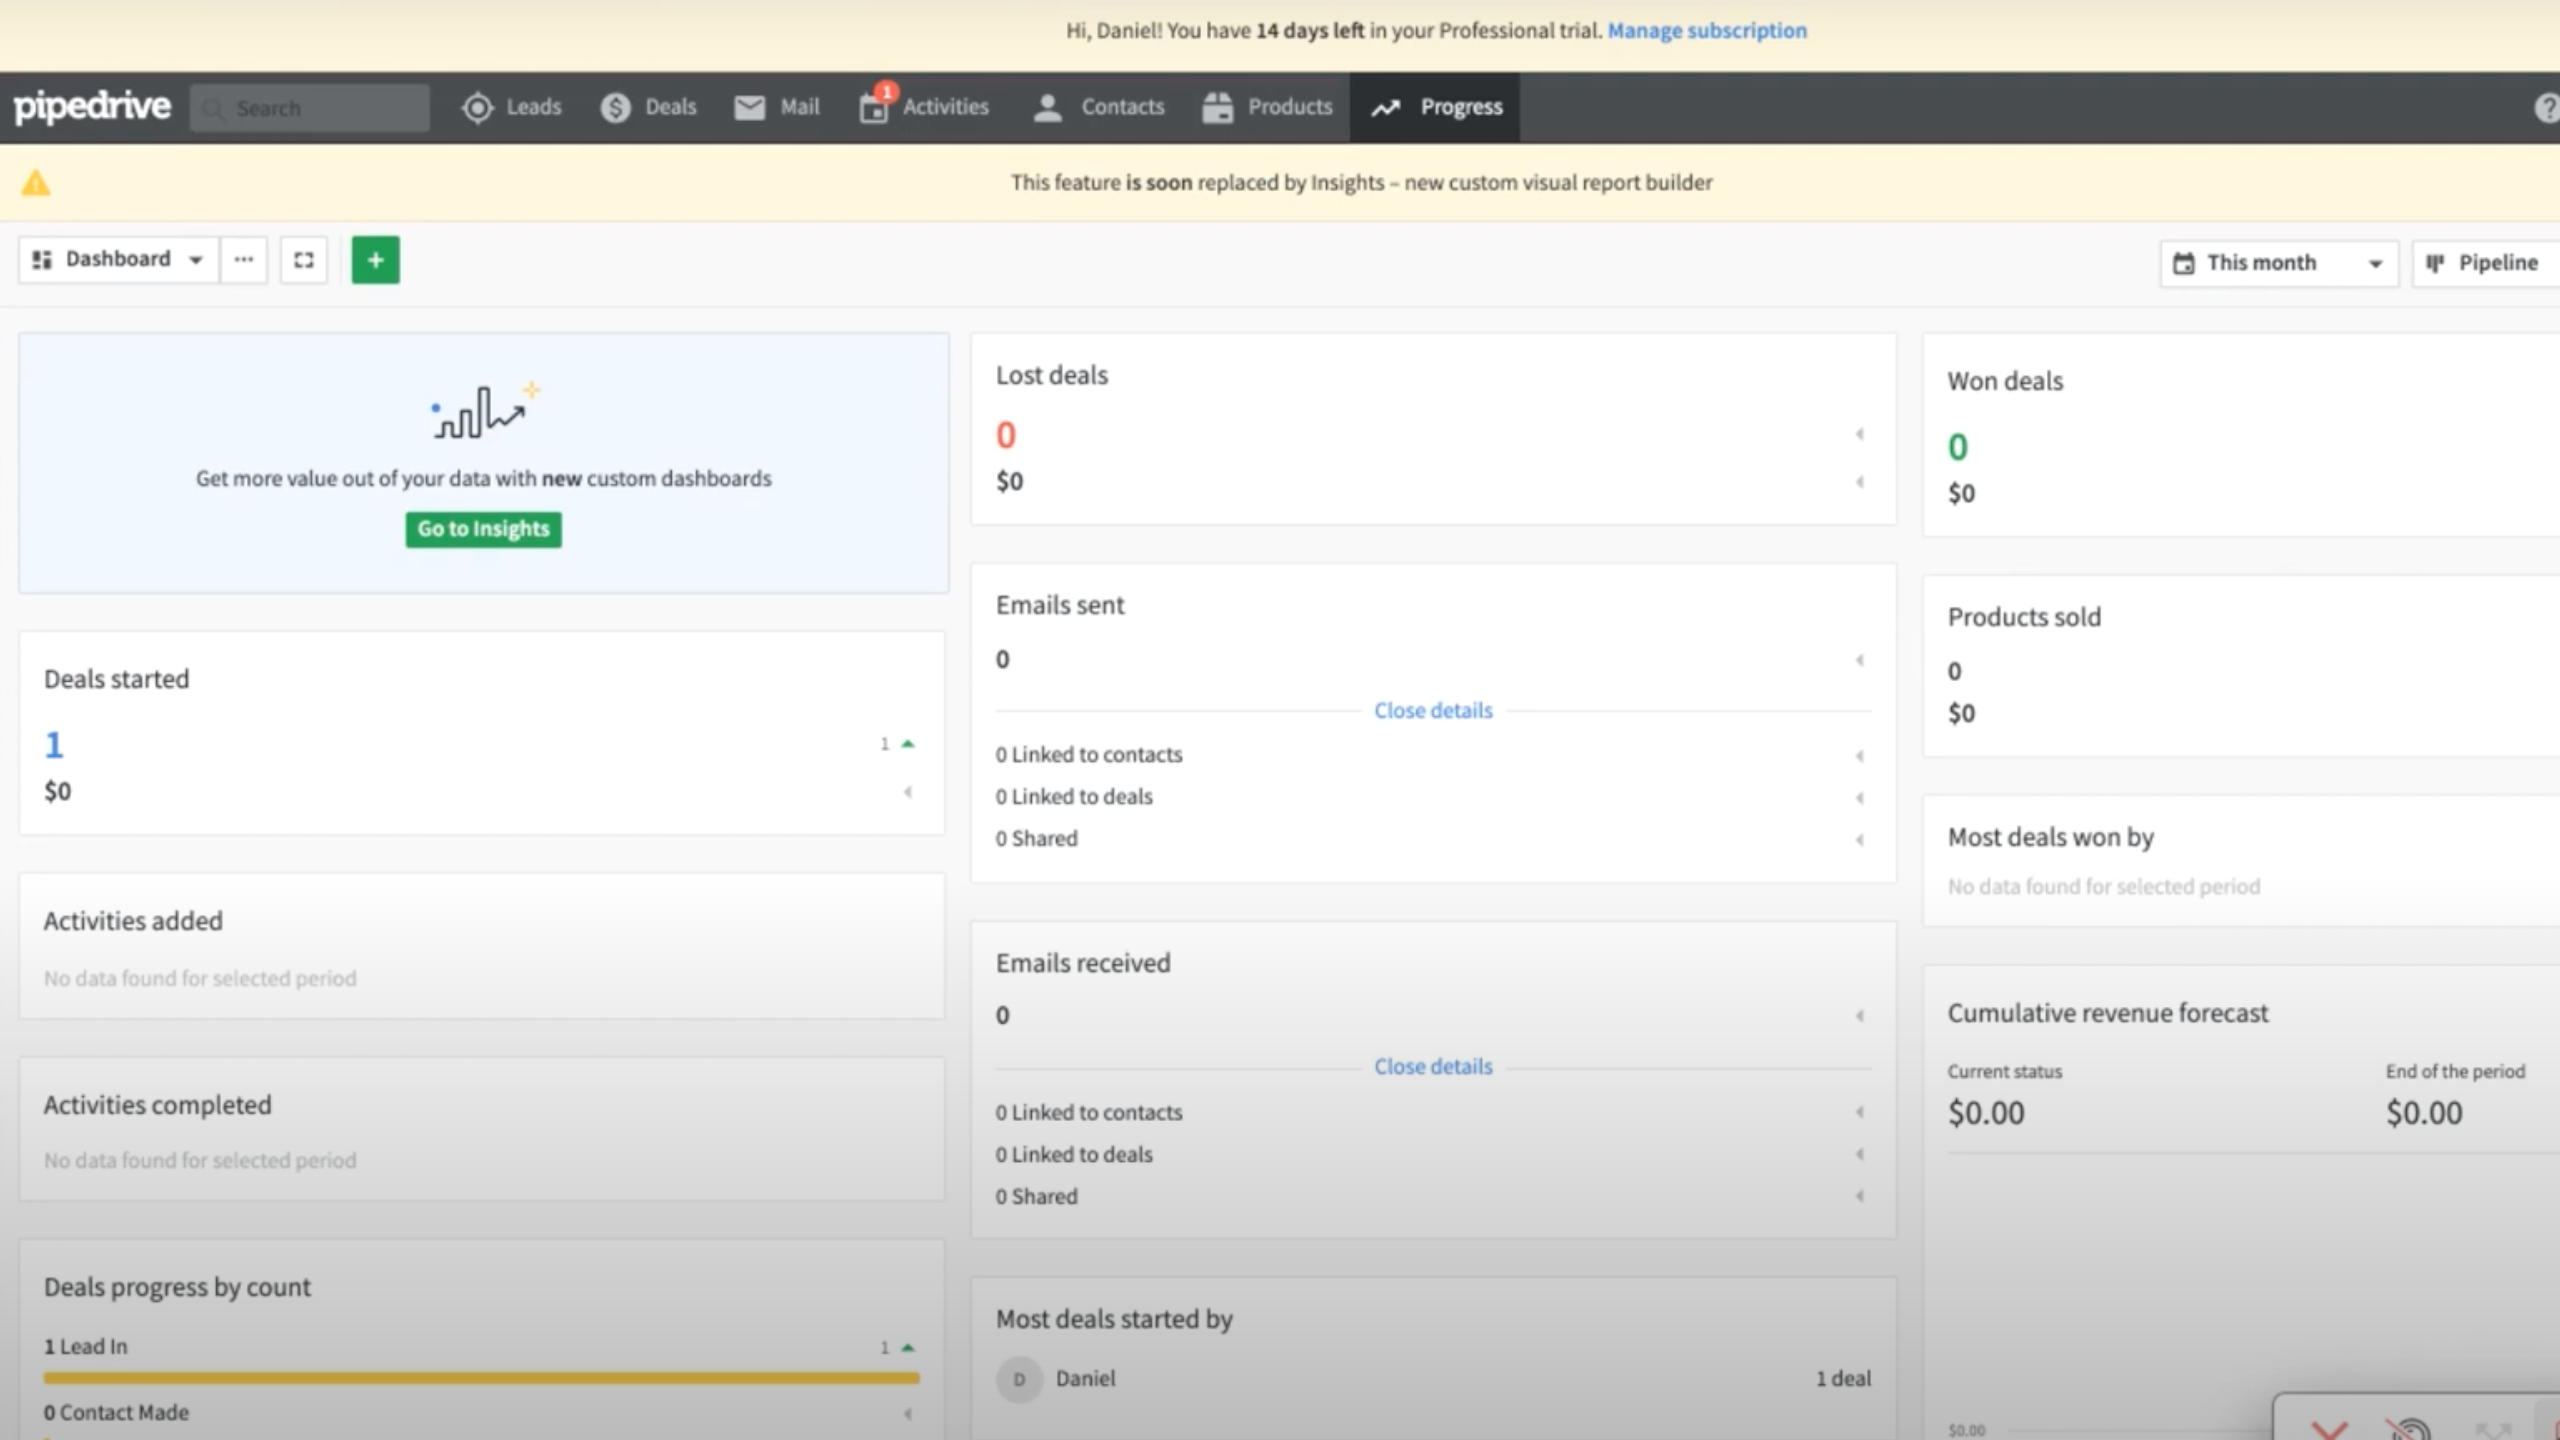The width and height of the screenshot is (2560, 1440).
Task: Click the arrow beside Lost deals $0
Action: tap(1860, 482)
